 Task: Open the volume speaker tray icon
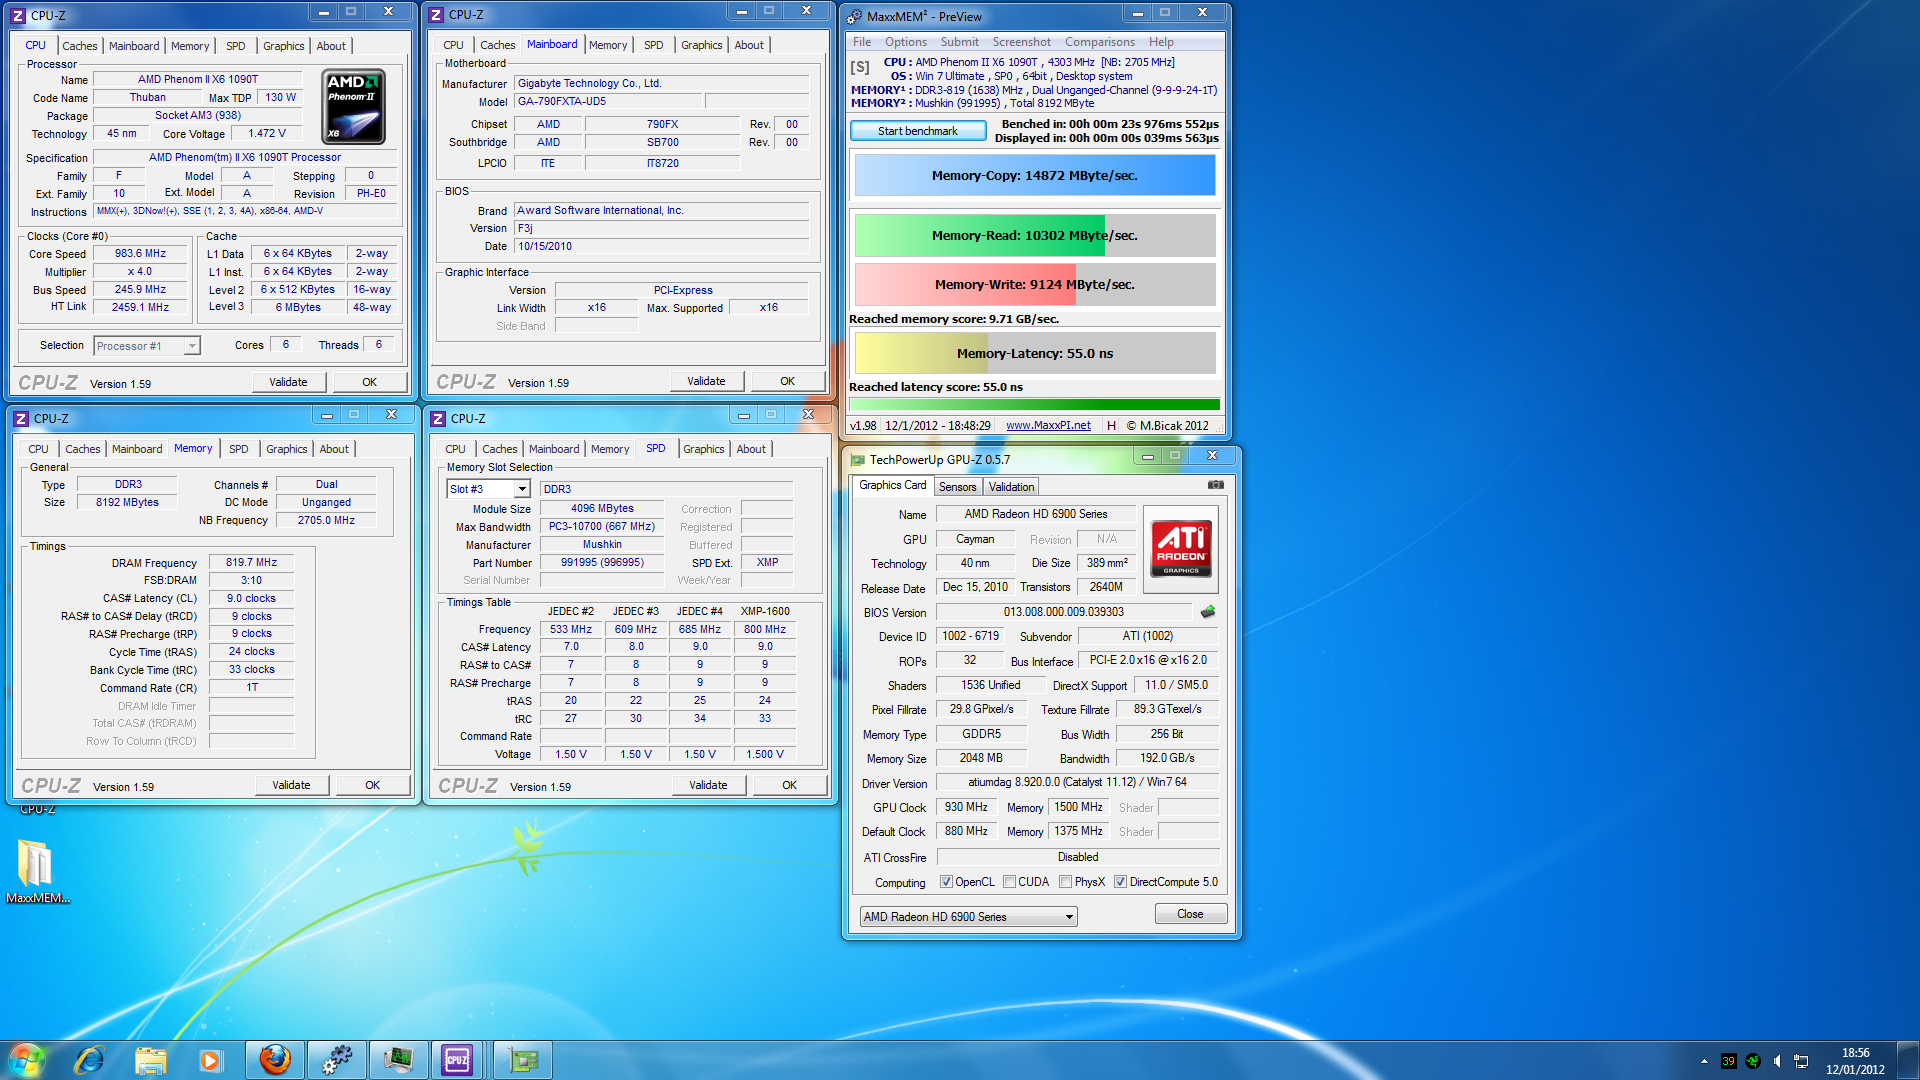click(1777, 1061)
